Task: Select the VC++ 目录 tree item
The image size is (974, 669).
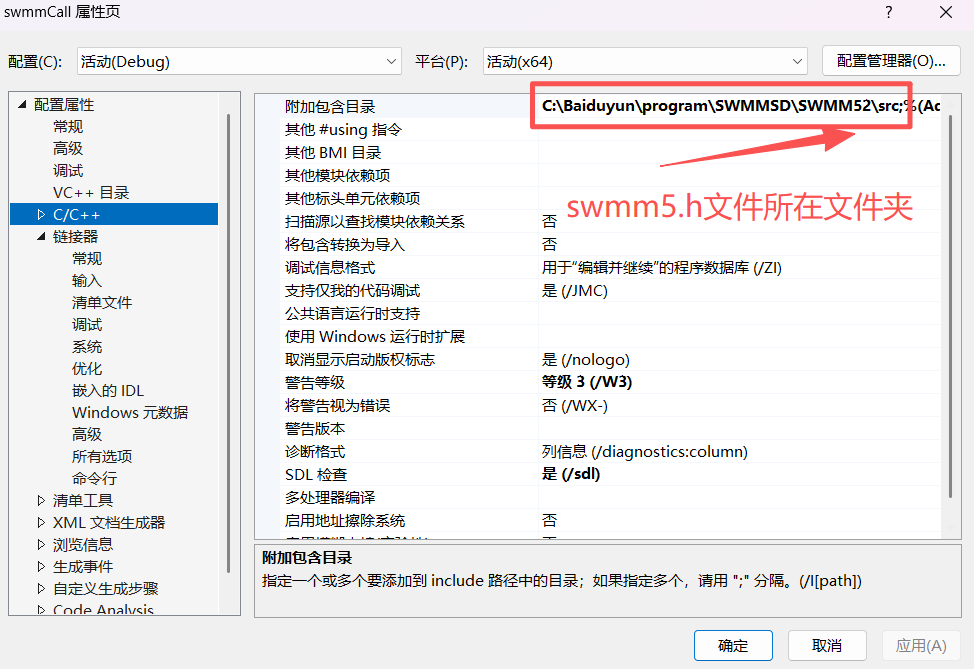Action: (91, 193)
